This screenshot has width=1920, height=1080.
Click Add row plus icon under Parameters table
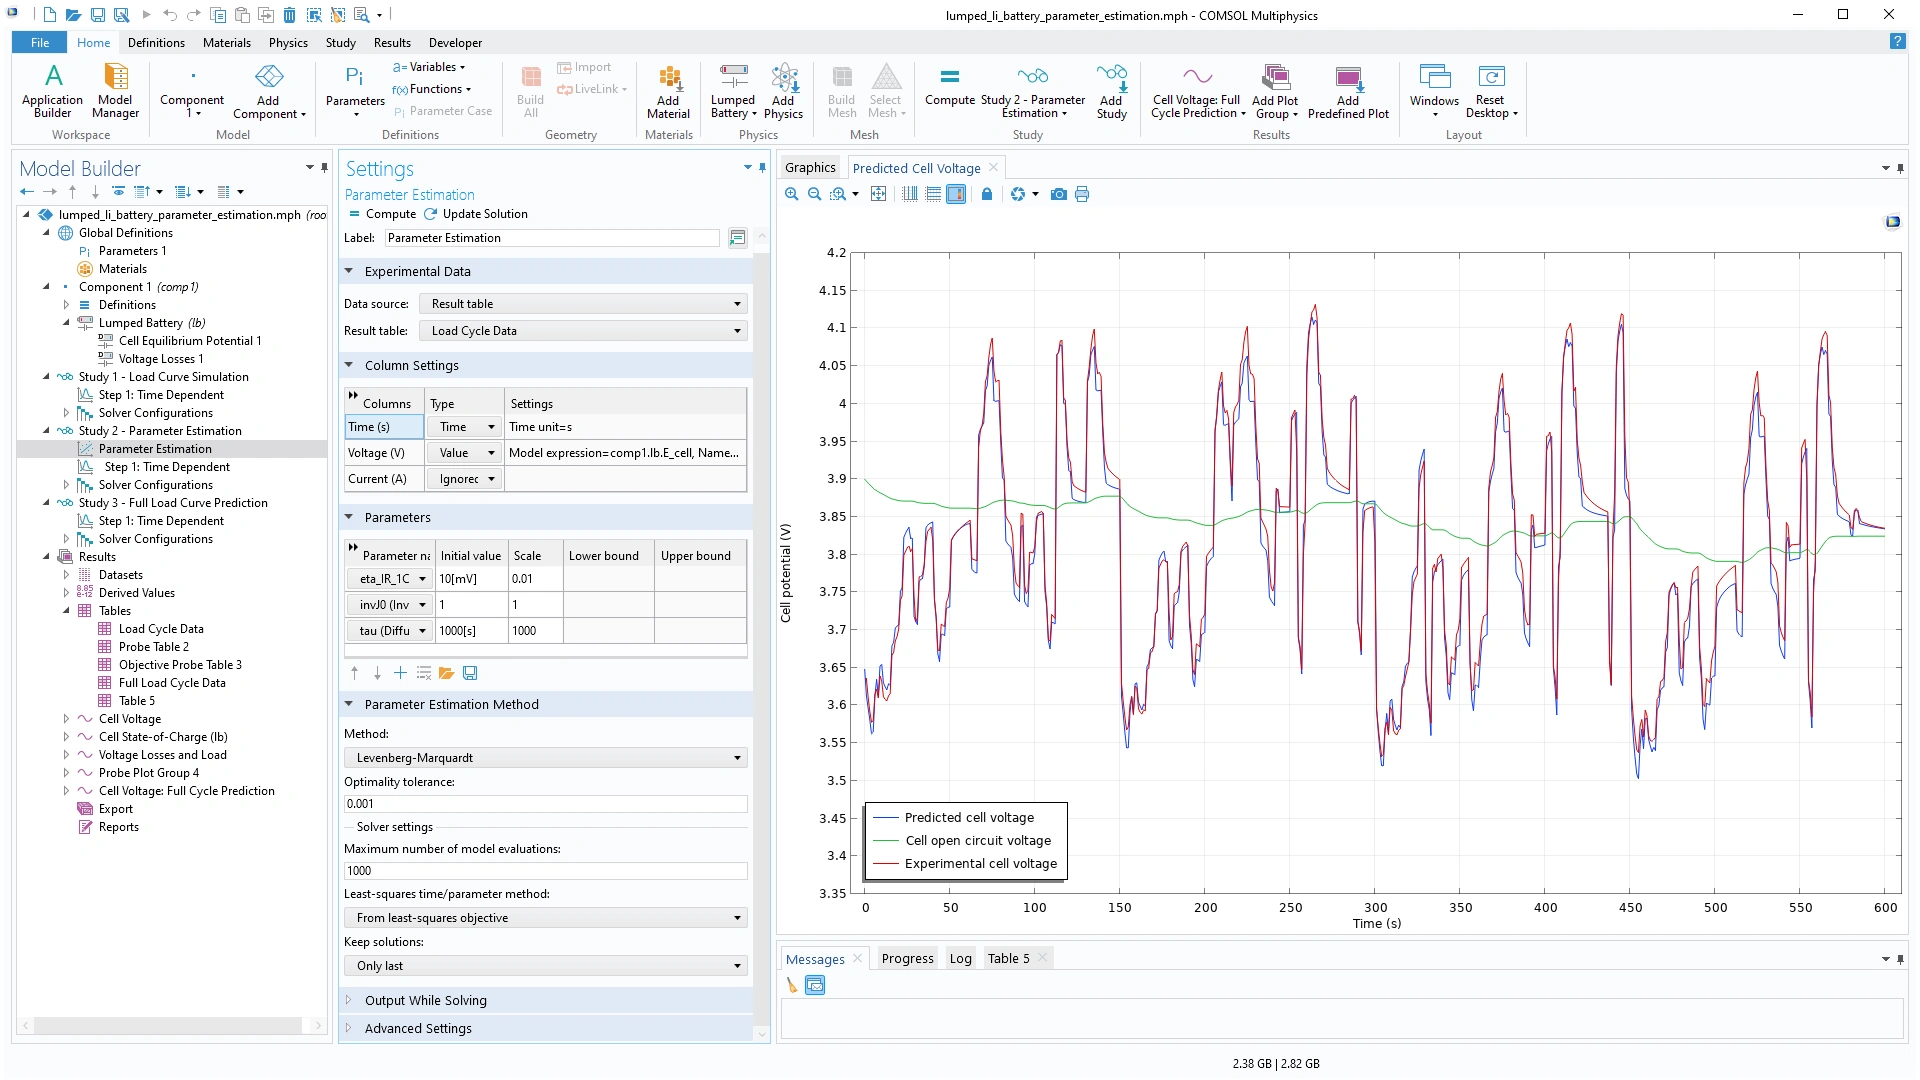(x=400, y=673)
